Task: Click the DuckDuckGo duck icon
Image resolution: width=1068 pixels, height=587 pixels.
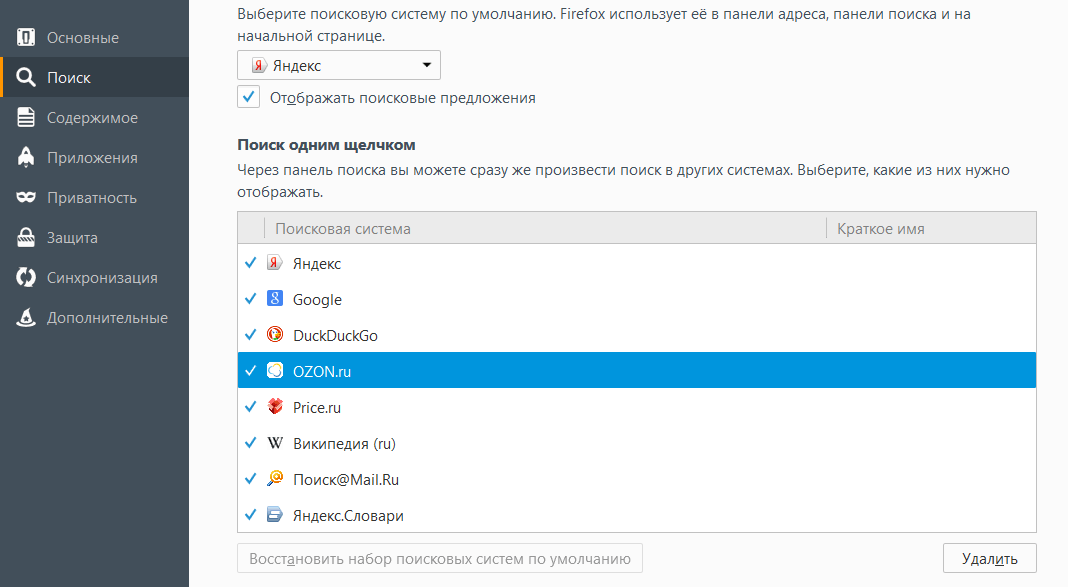Action: 275,335
